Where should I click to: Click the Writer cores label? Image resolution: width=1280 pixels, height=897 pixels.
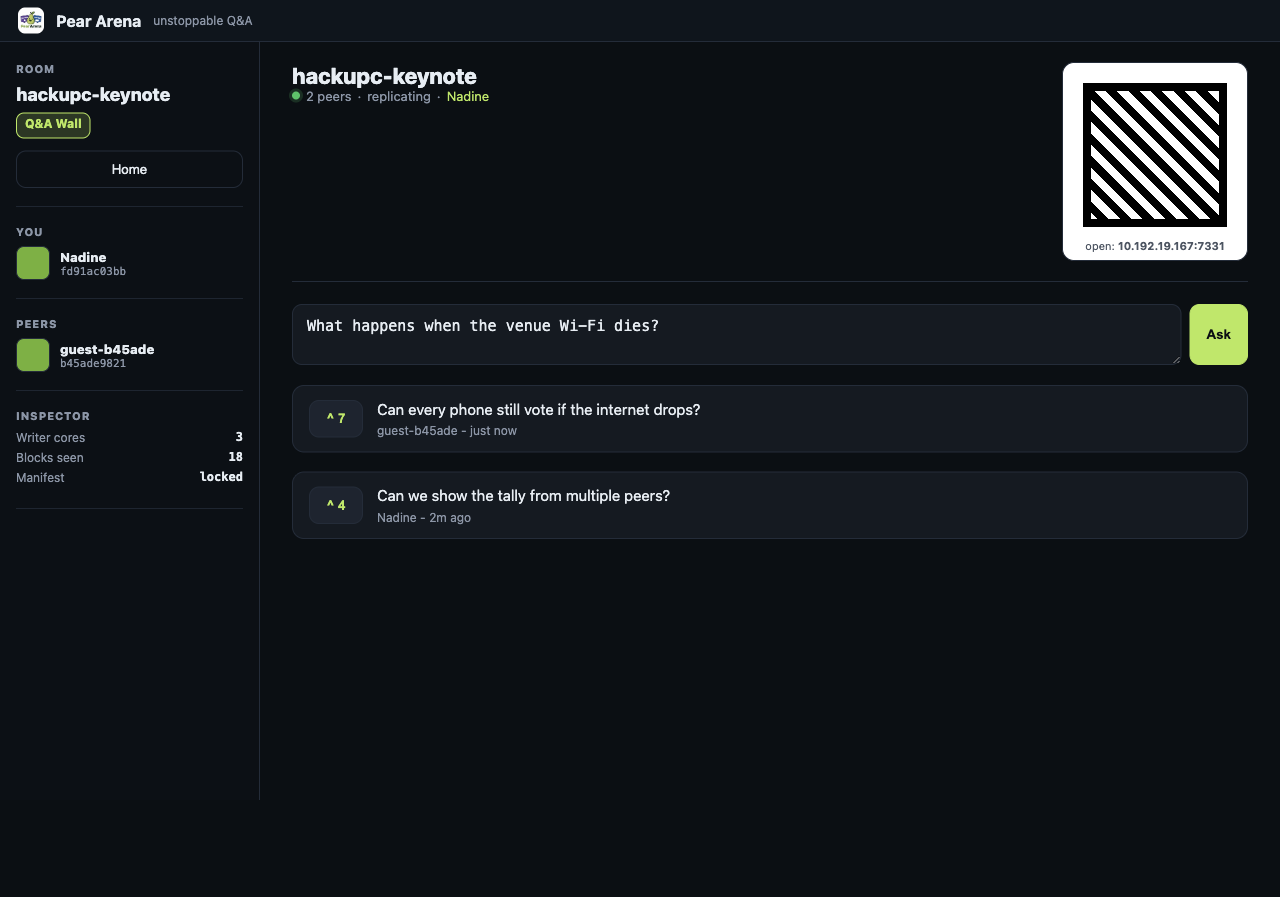pyautogui.click(x=50, y=438)
